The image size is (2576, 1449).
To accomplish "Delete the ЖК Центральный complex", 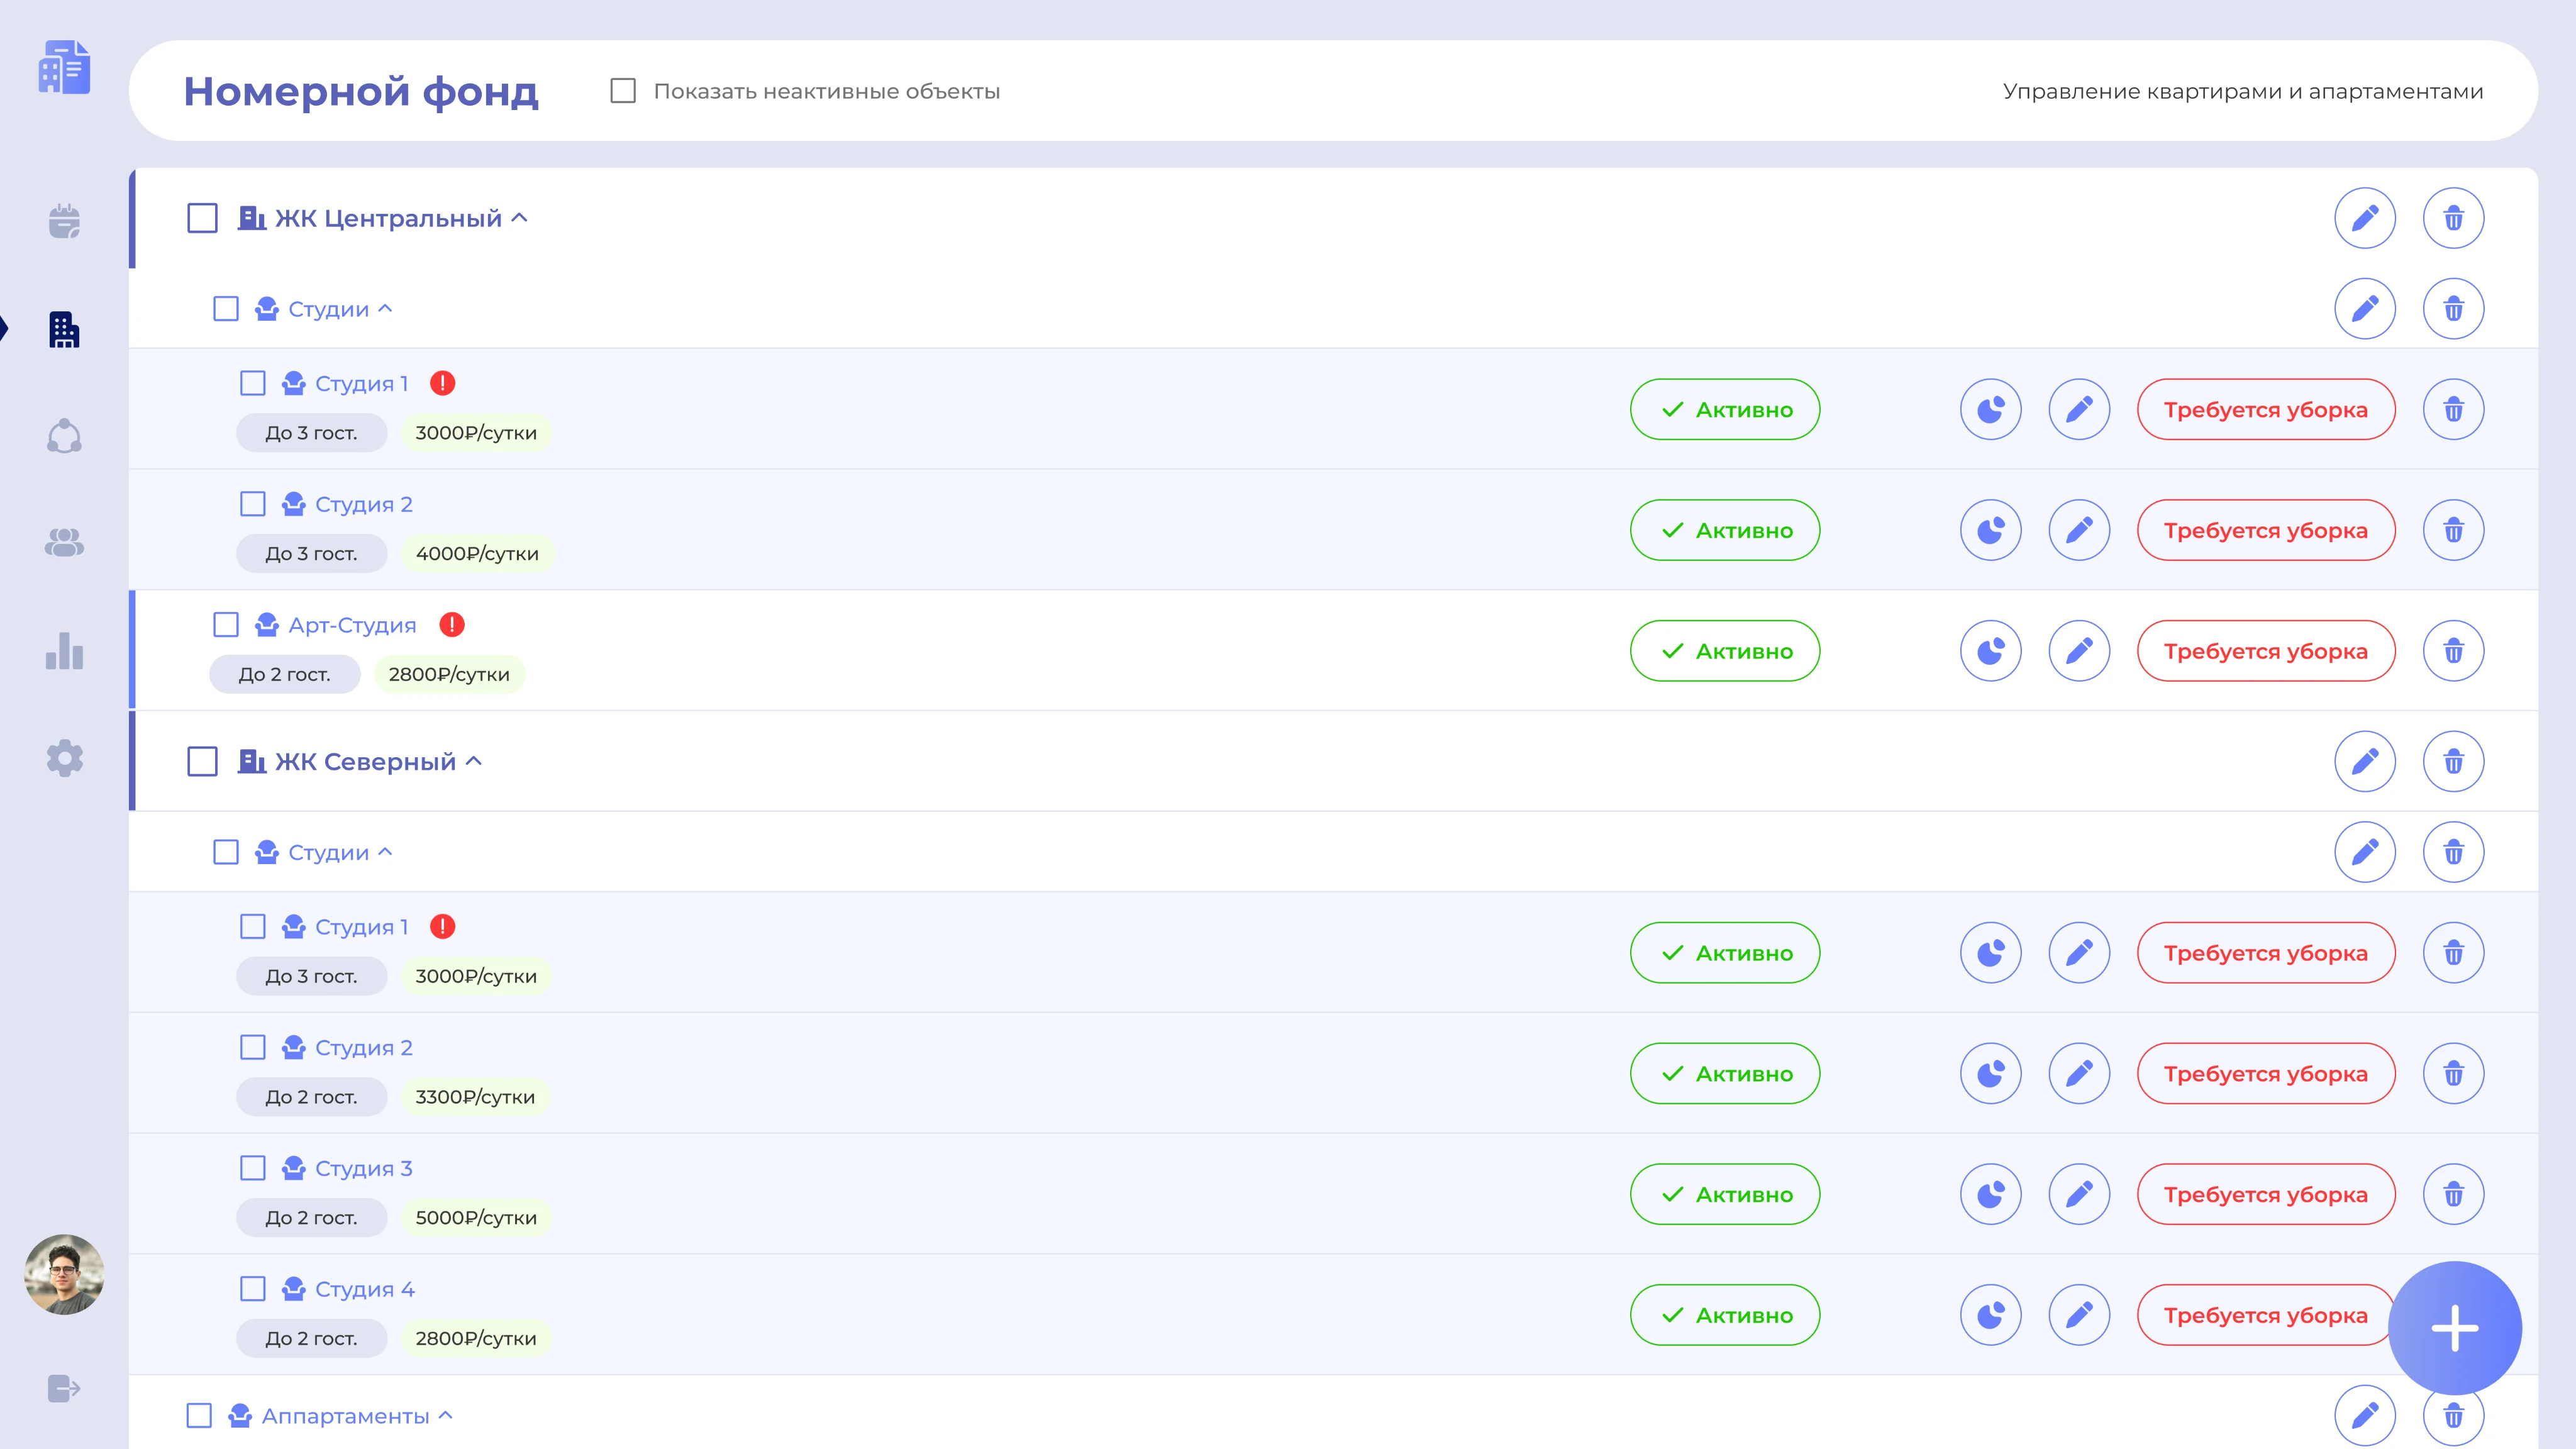I will coord(2453,218).
